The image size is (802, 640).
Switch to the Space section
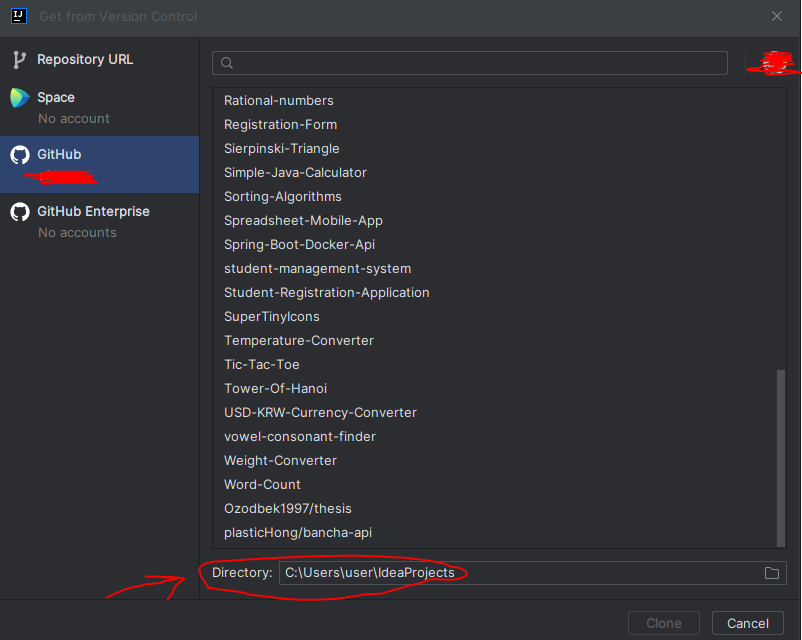tap(100, 107)
